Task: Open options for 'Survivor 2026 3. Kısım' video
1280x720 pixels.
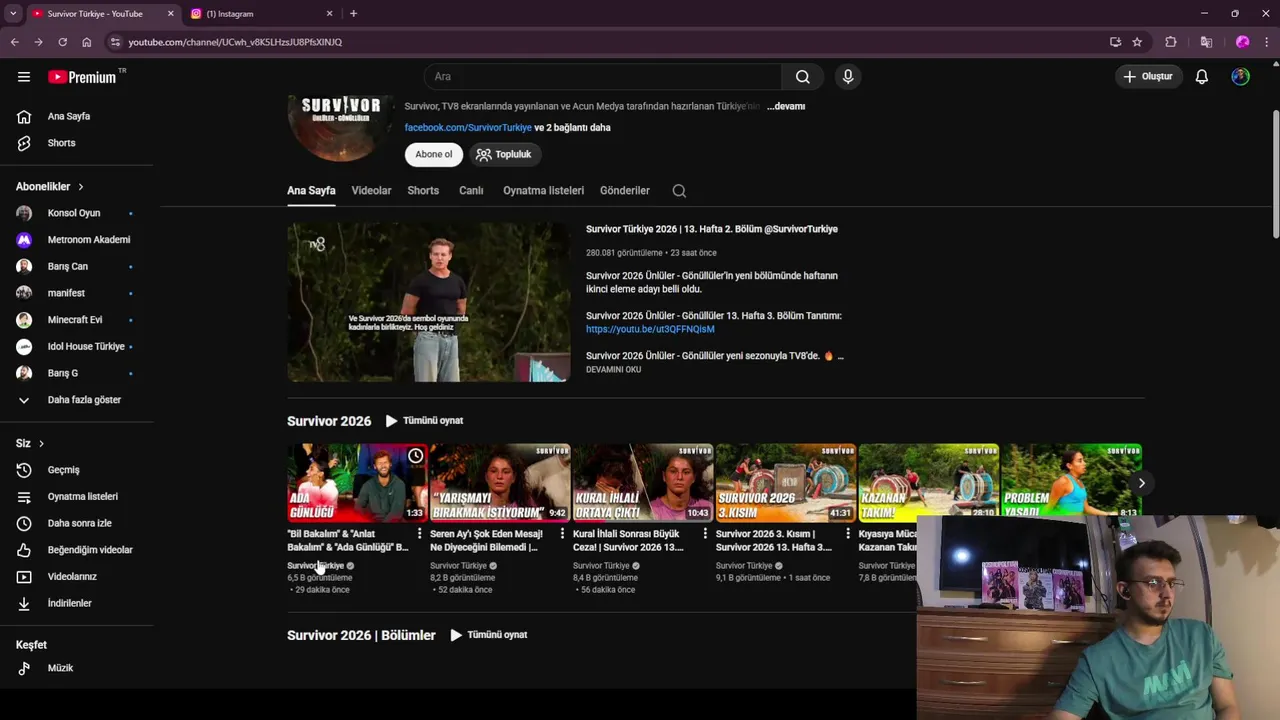Action: click(x=848, y=534)
